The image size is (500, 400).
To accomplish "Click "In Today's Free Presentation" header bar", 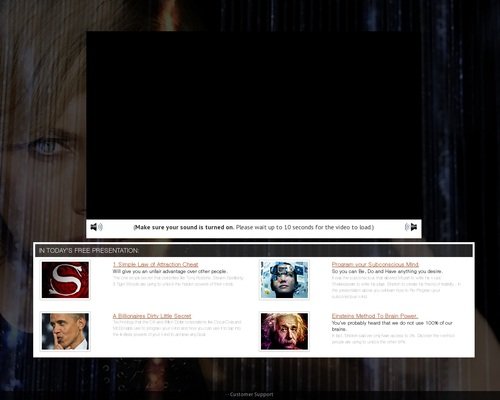I will click(254, 250).
